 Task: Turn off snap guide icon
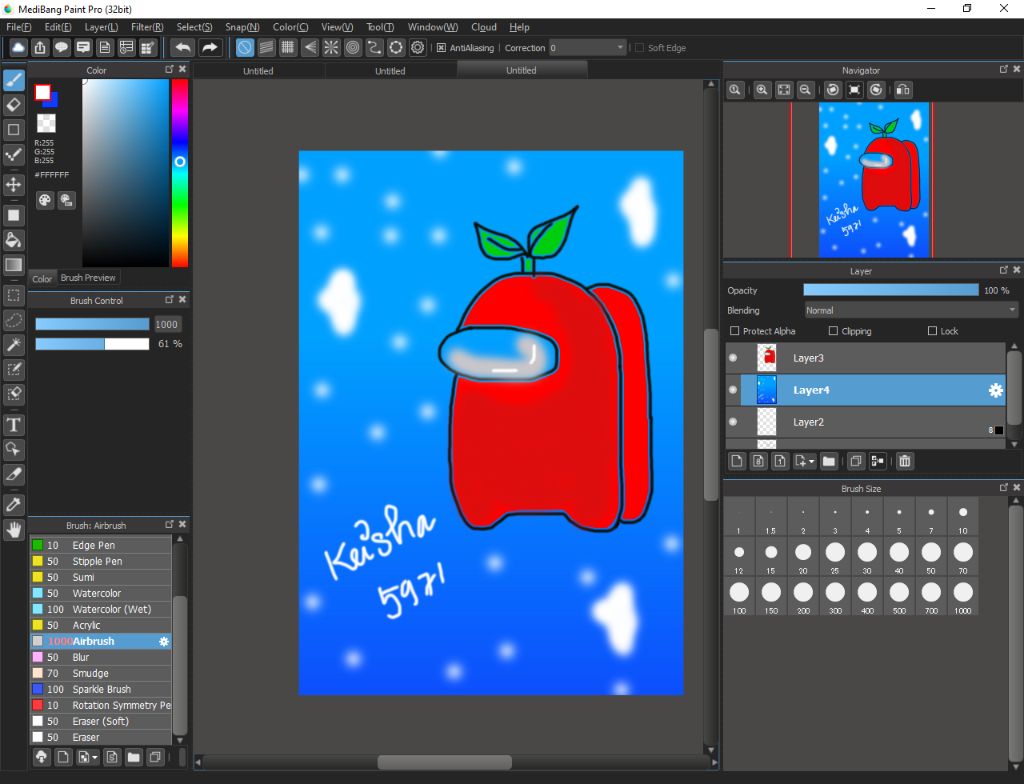click(244, 48)
